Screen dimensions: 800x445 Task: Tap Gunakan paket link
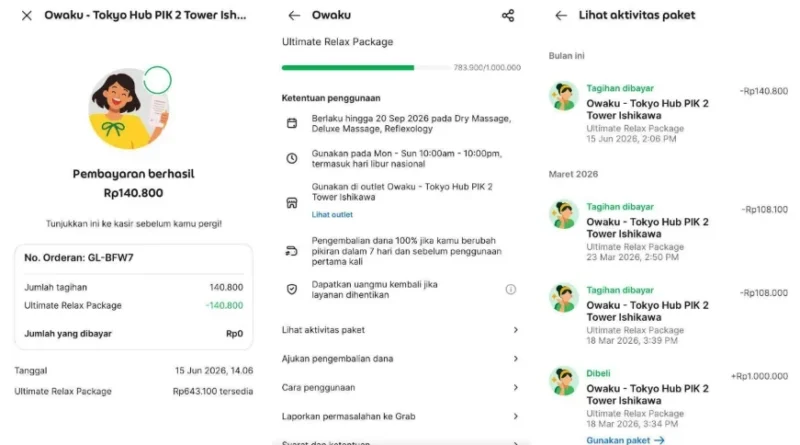(625, 440)
